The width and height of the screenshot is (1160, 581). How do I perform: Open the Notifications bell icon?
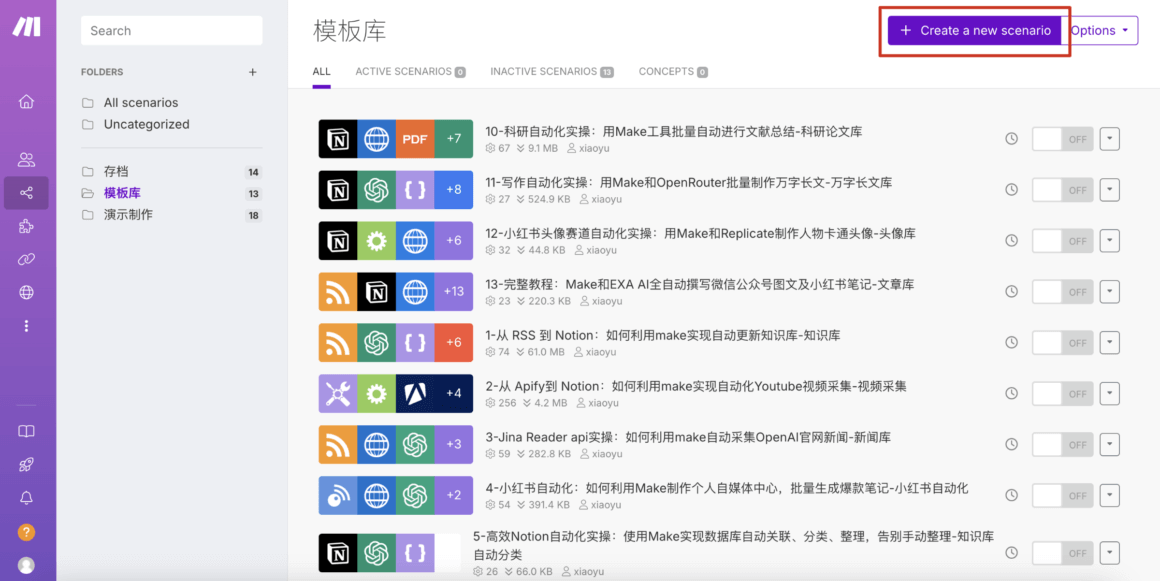26,498
